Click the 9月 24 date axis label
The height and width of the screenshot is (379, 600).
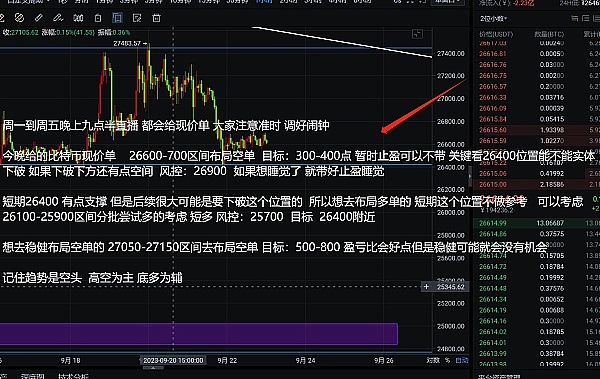pos(305,361)
